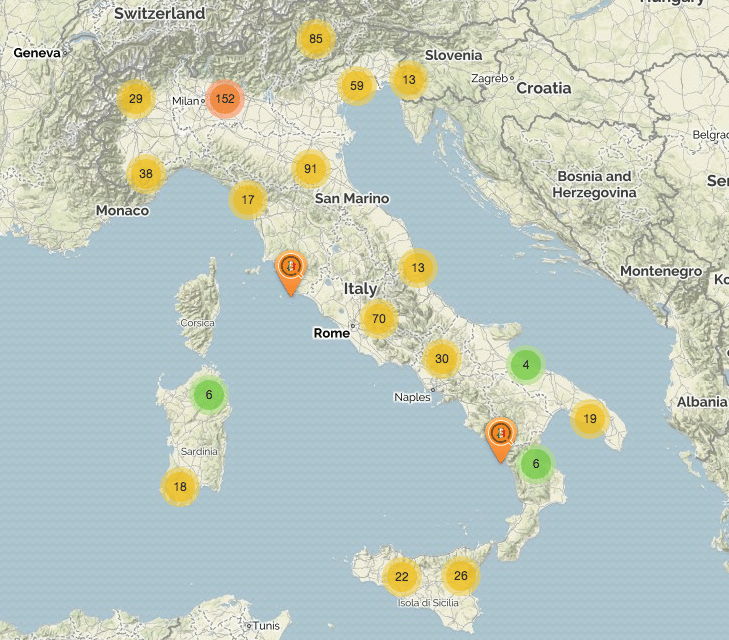Click the Zagreb city label
729x640 pixels.
(x=490, y=79)
